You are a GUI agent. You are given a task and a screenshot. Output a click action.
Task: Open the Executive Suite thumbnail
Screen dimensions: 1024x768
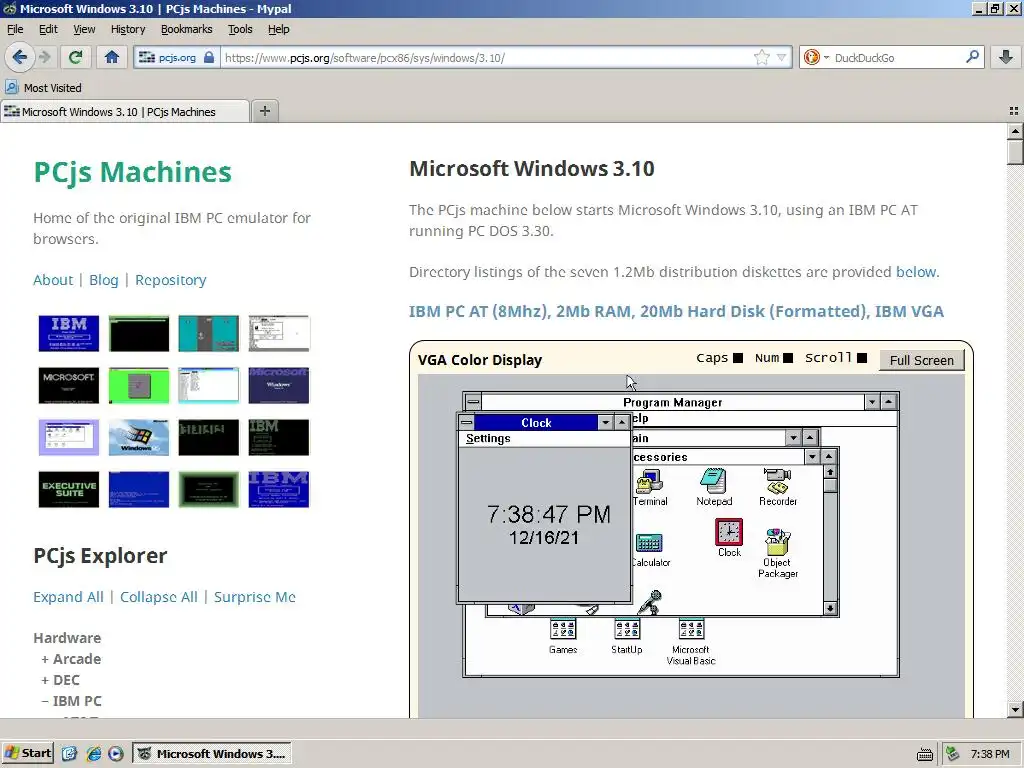click(x=69, y=489)
